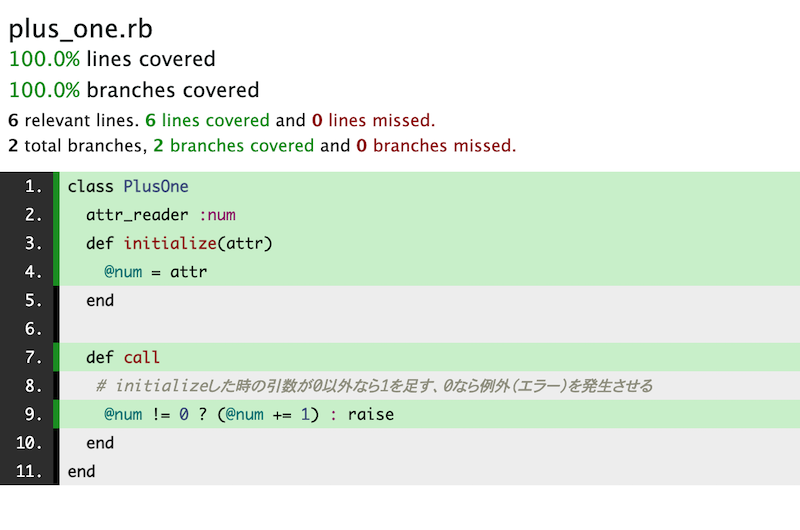800x530 pixels.
Task: Click the plus_one.rb file title
Action: 81,29
